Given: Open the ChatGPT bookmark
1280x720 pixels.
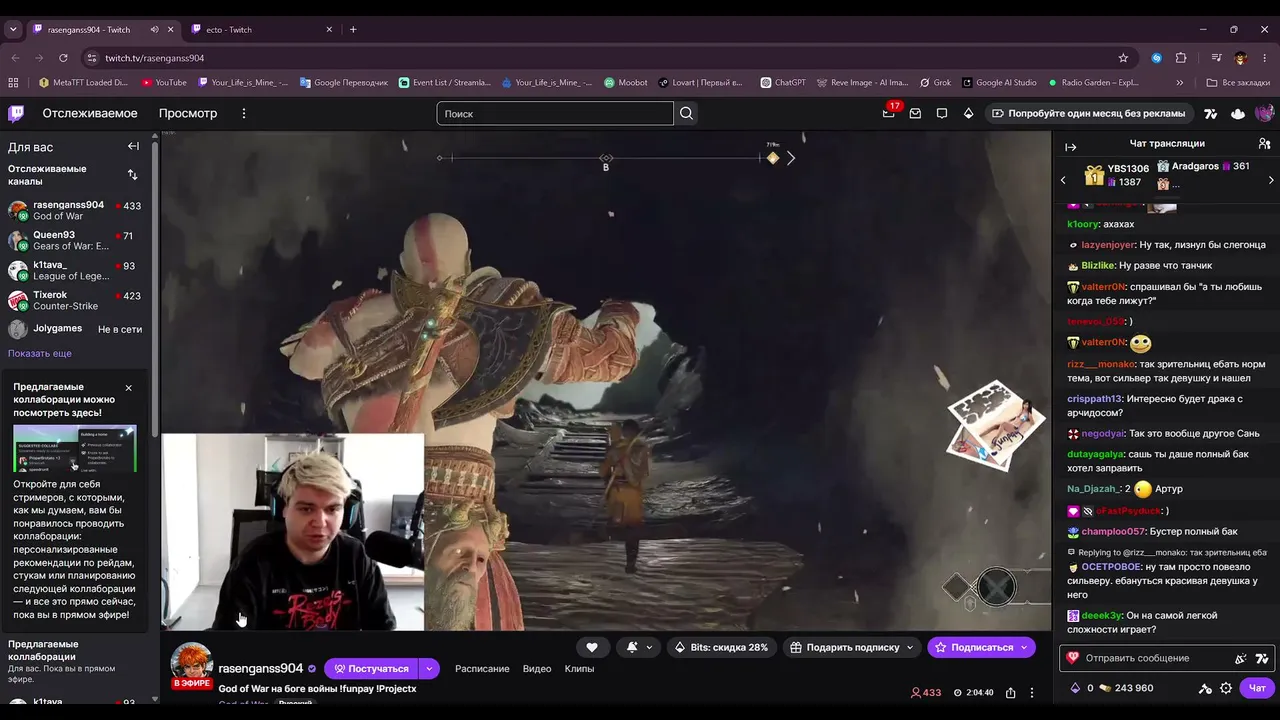Looking at the screenshot, I should (x=782, y=83).
